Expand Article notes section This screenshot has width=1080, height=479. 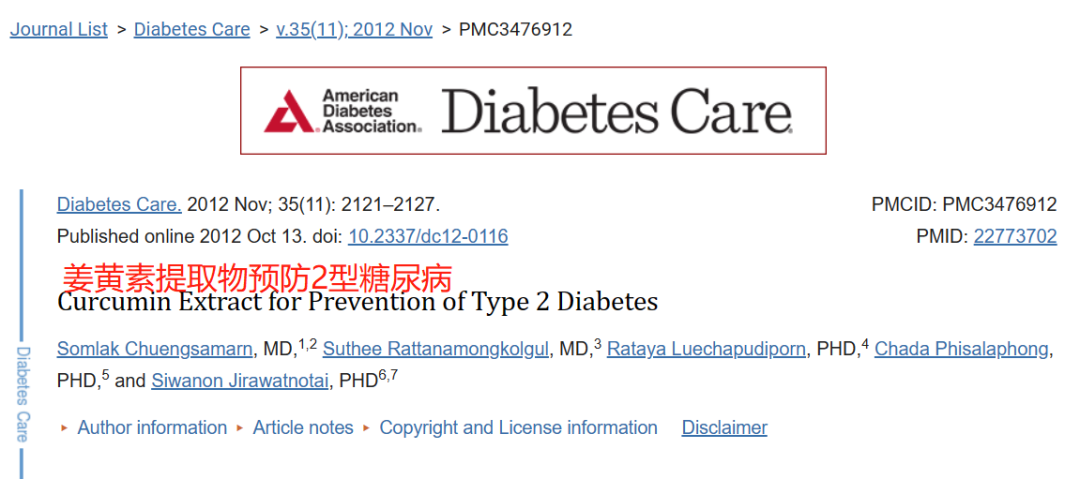[x=303, y=428]
